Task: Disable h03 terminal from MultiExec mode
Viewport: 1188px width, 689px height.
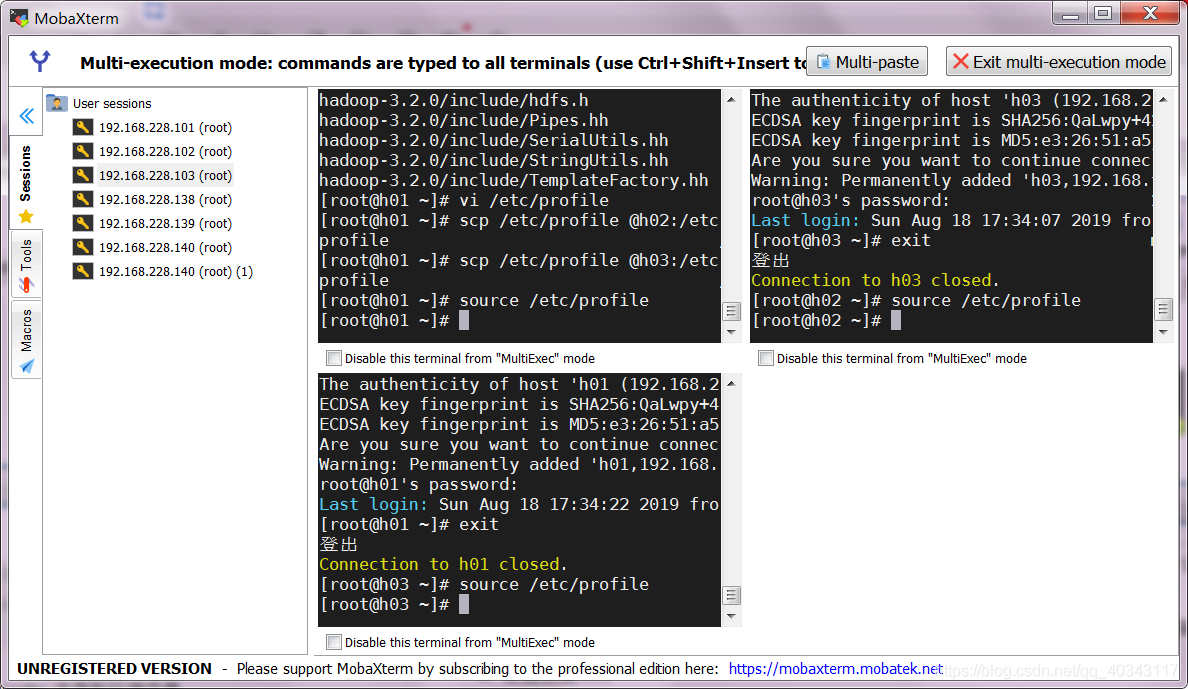Action: click(x=333, y=642)
